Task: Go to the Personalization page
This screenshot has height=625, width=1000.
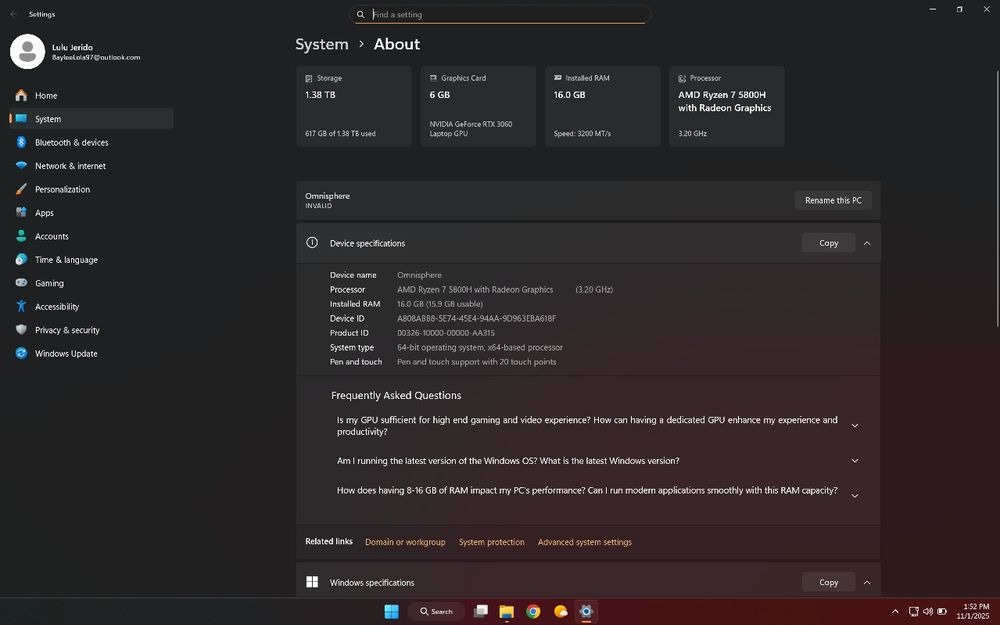Action: point(91,189)
